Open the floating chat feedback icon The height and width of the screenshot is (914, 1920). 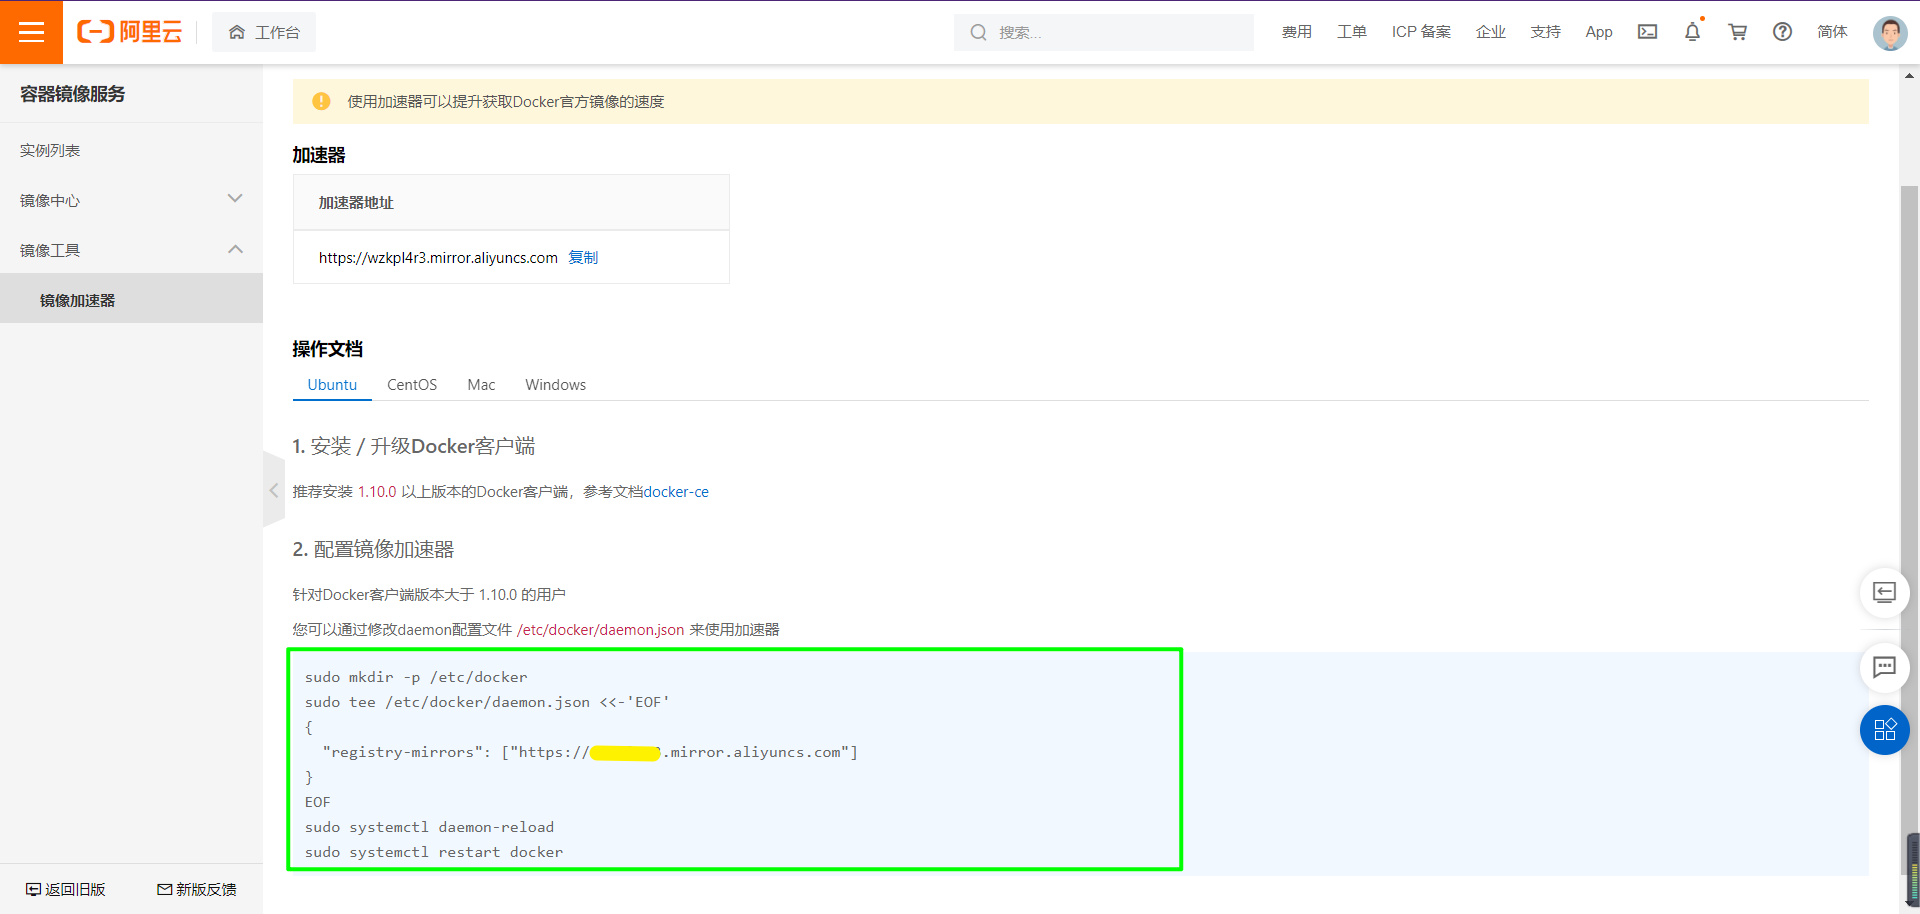coord(1884,667)
